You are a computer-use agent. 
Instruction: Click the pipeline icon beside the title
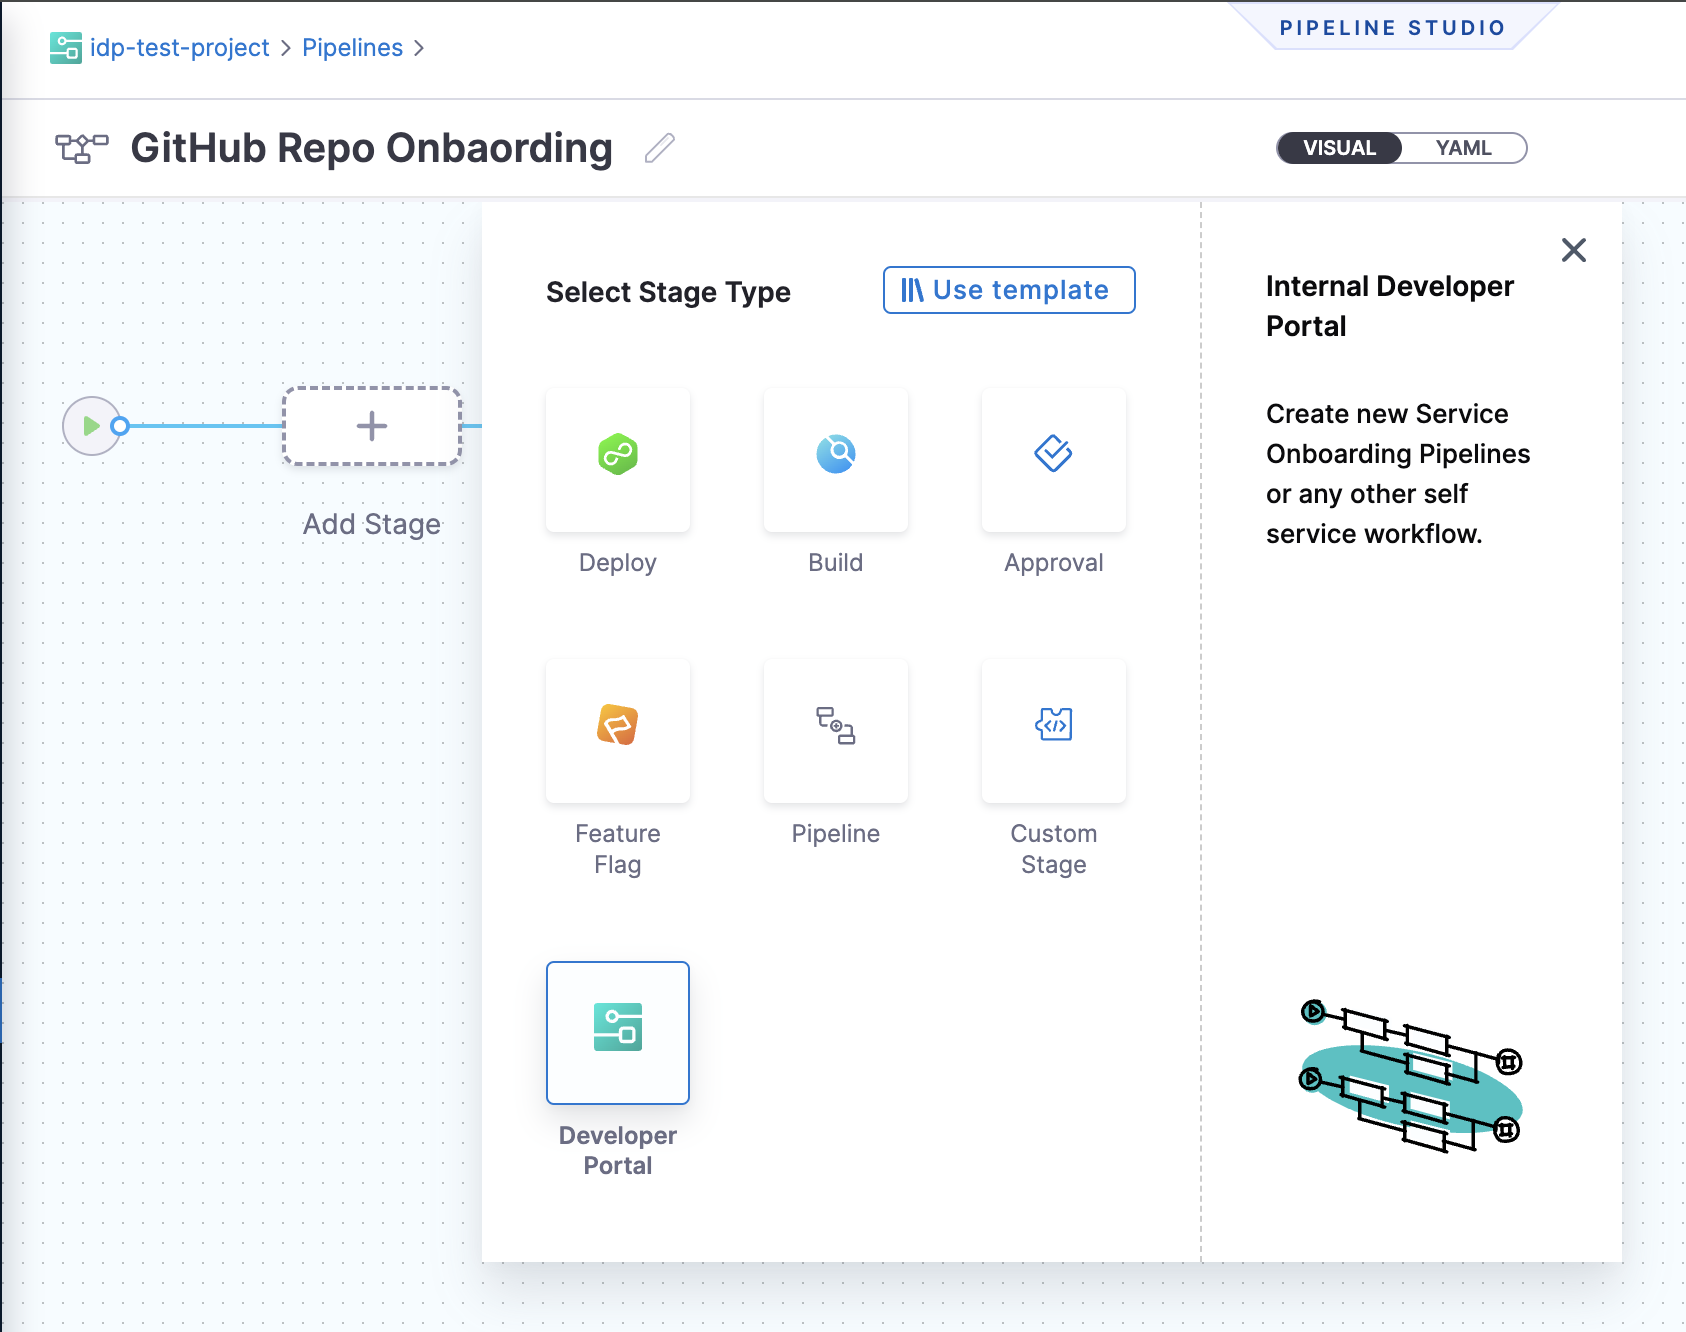(x=81, y=149)
